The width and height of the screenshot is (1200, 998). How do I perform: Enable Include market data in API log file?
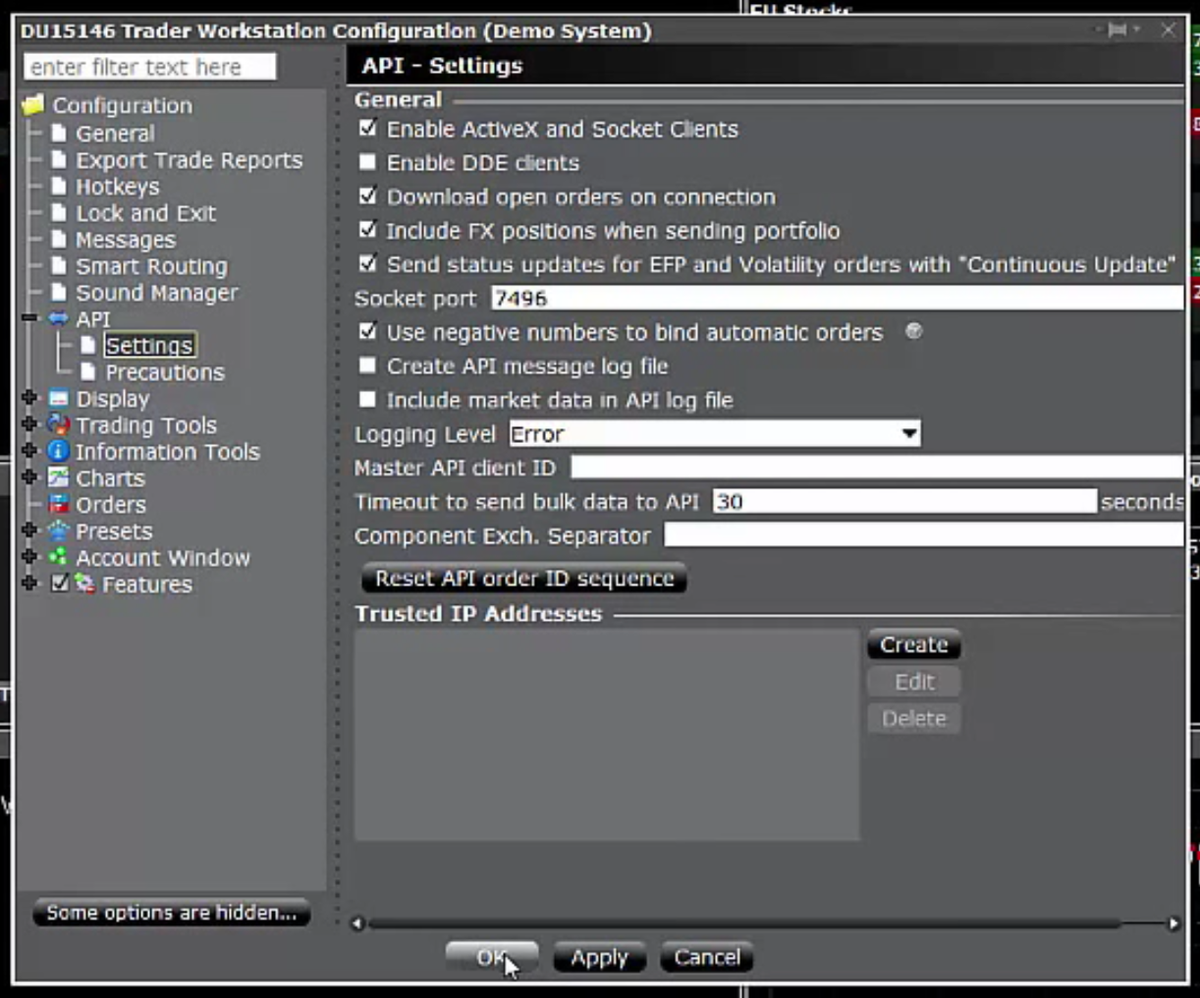tap(367, 399)
